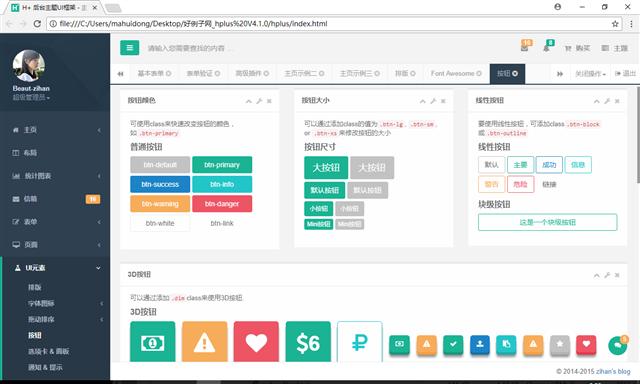
Task: Close the 线性按钮 panel with its X
Action: pyautogui.click(x=617, y=101)
